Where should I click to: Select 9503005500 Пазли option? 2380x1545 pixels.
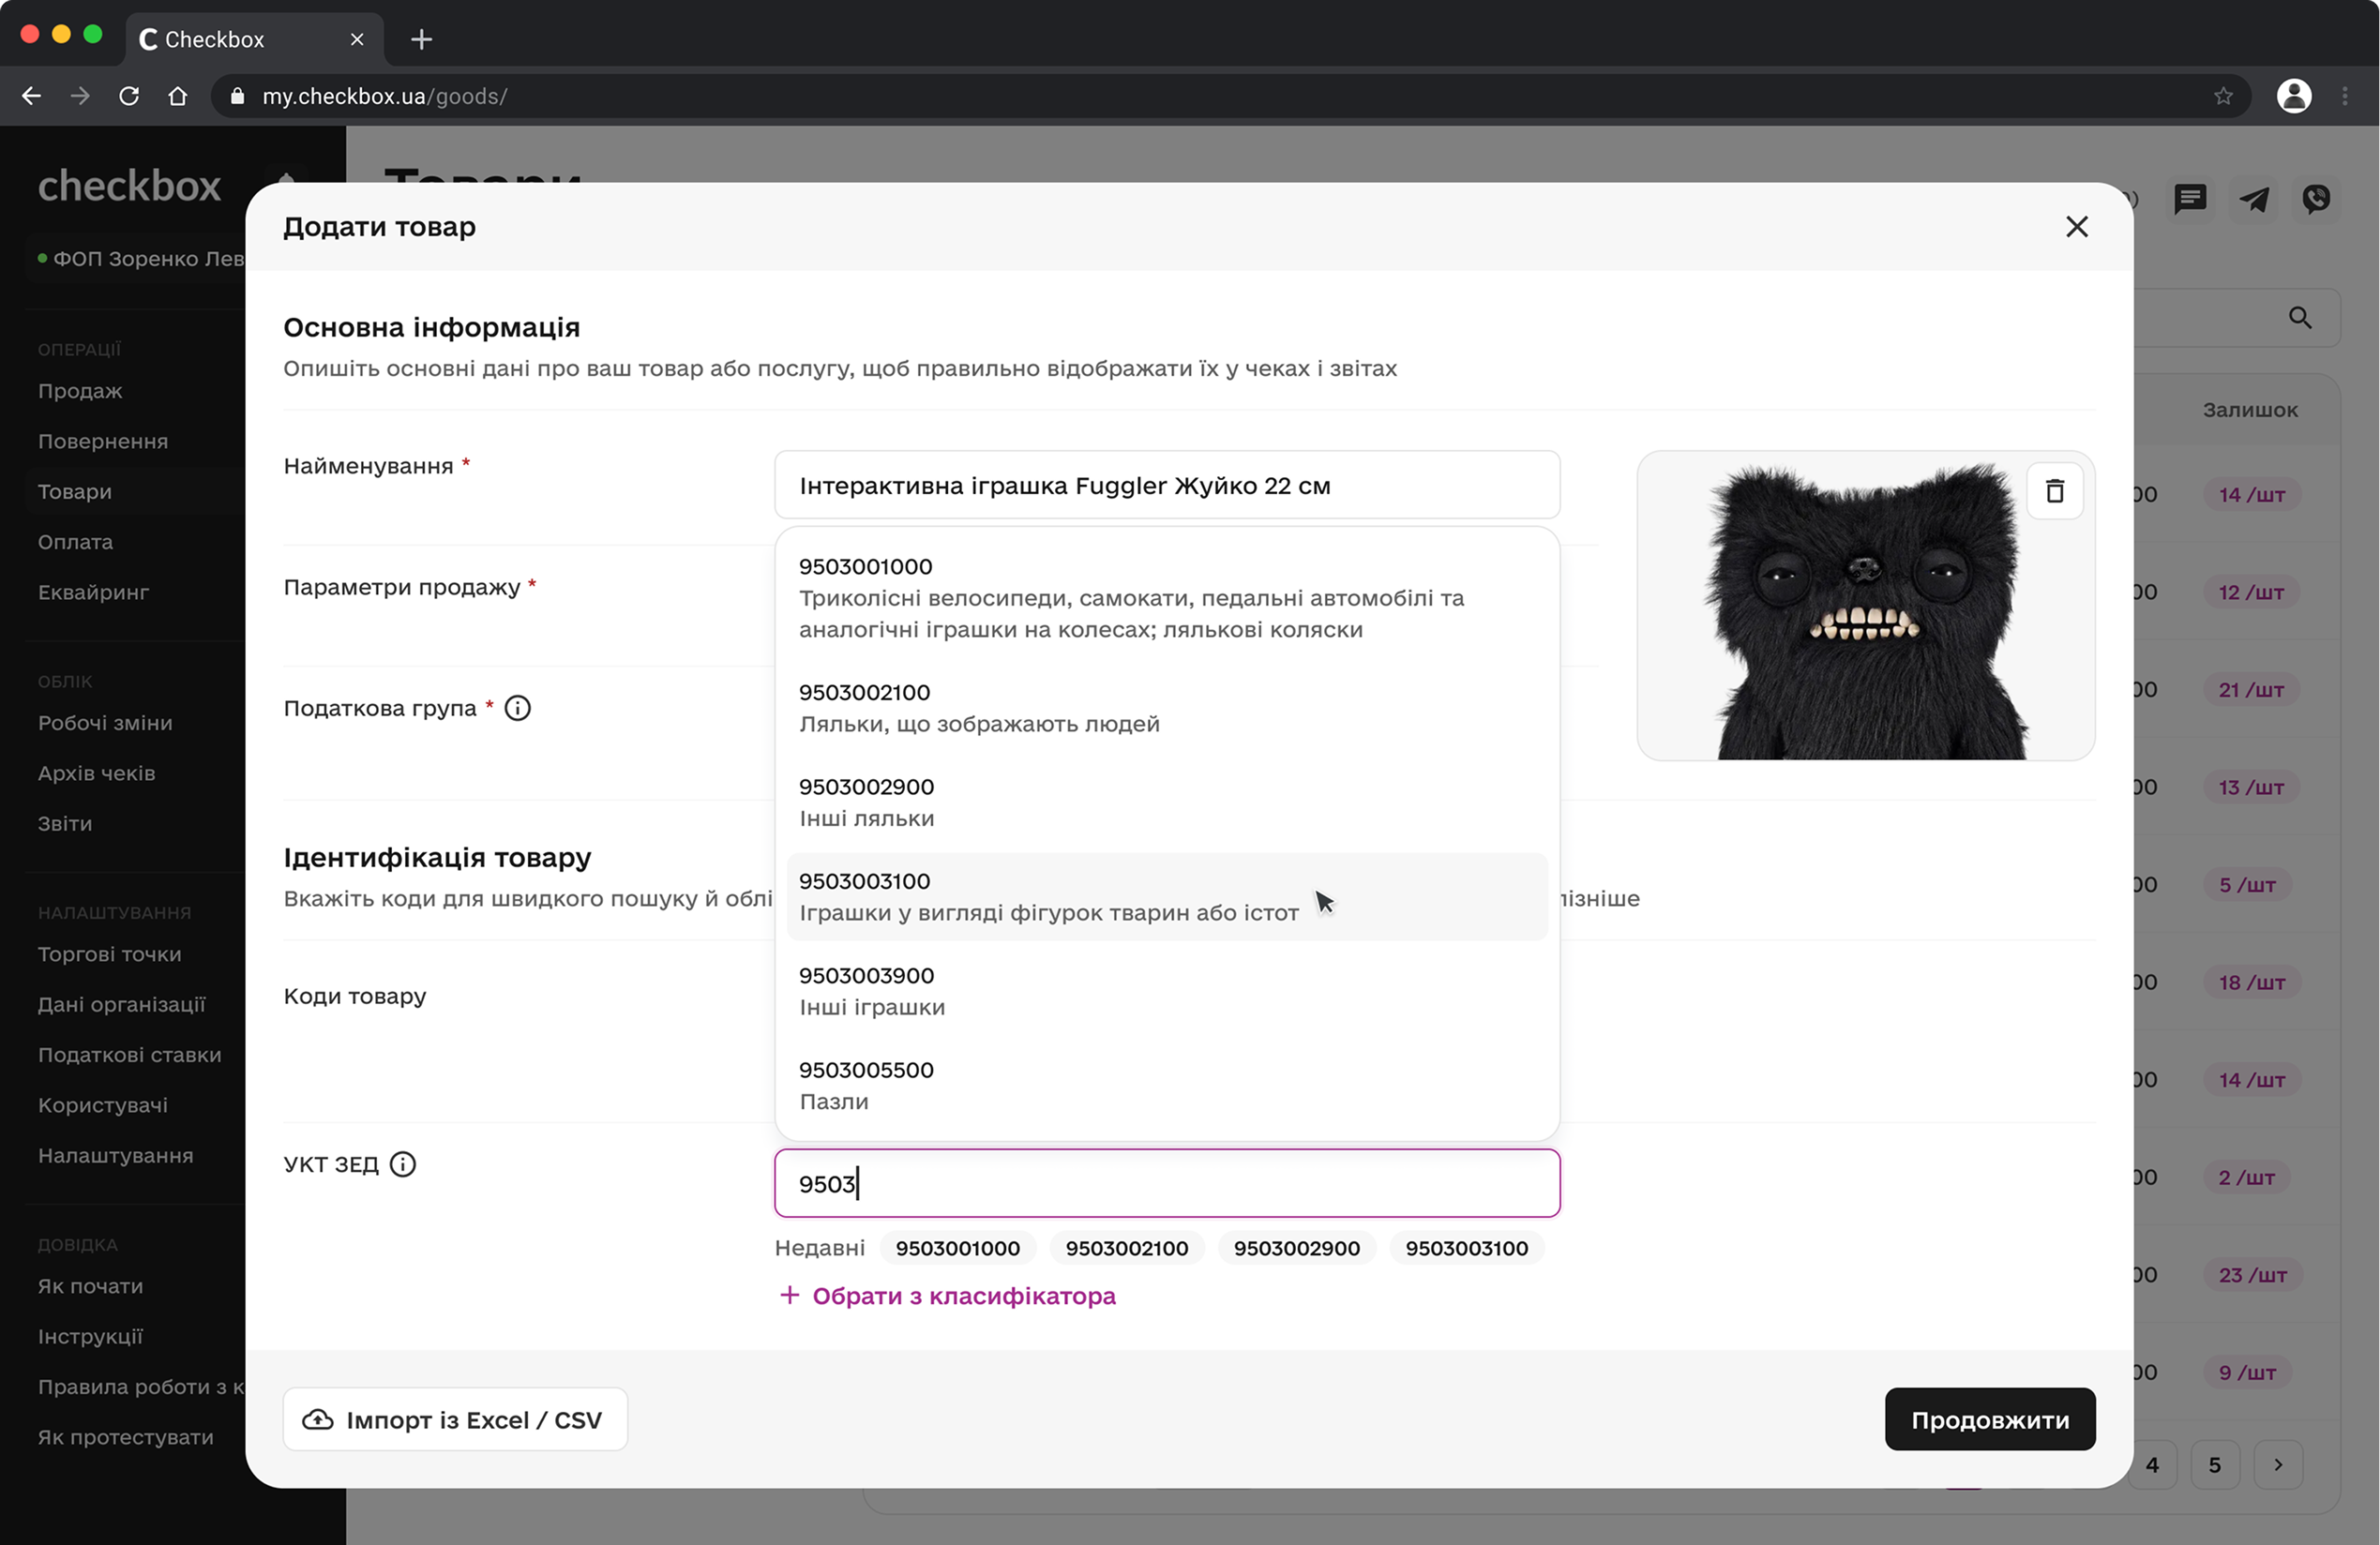coord(1167,1085)
